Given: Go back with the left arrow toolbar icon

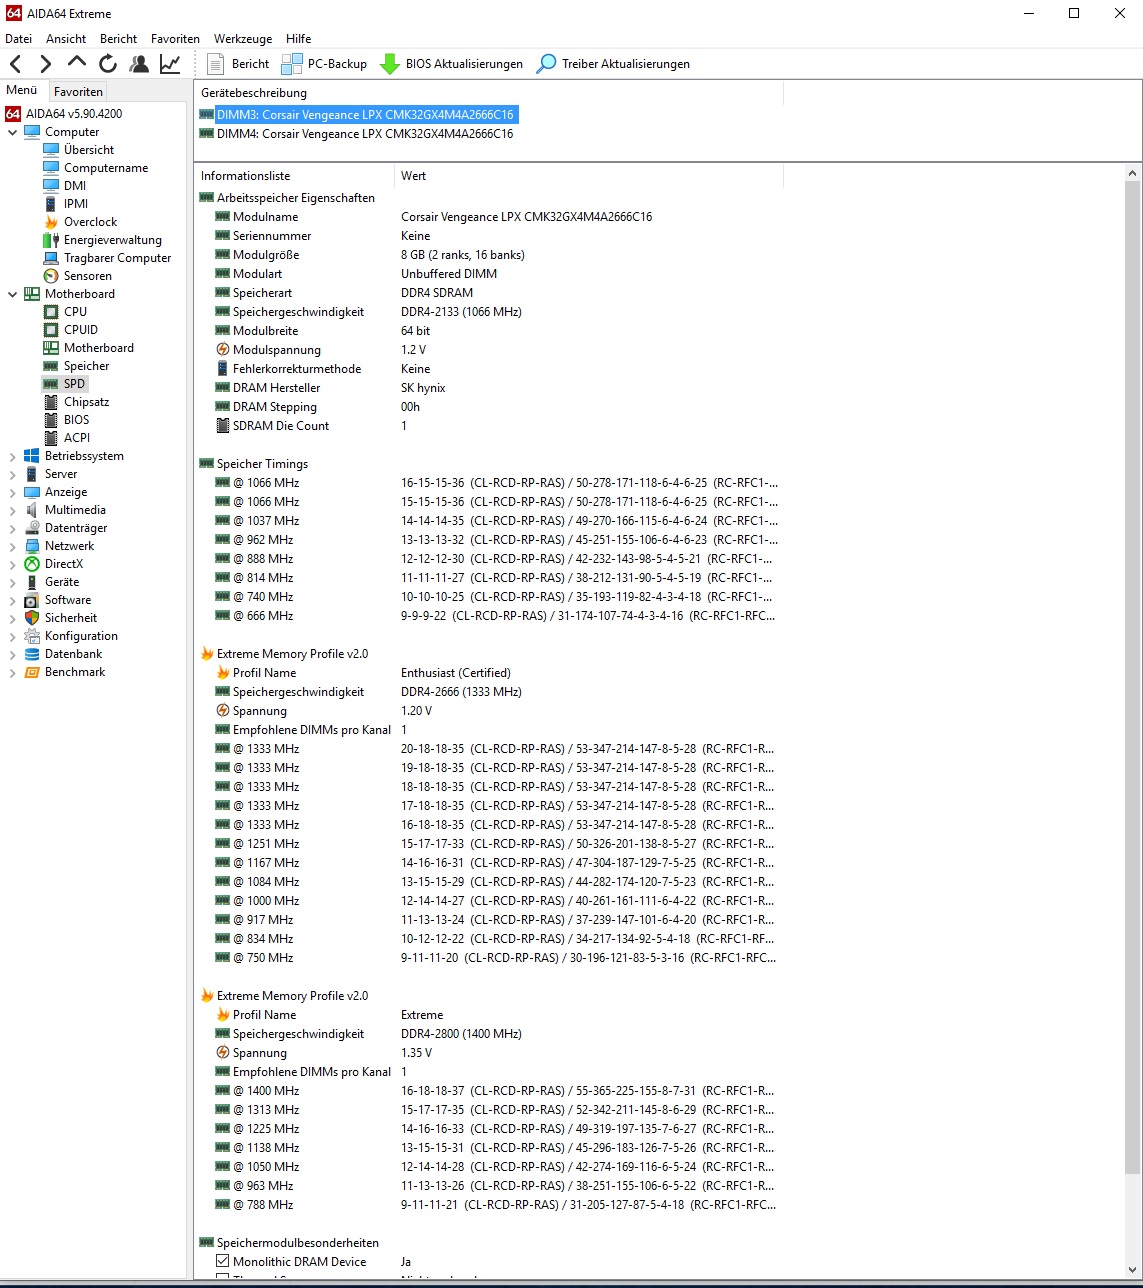Looking at the screenshot, I should [16, 64].
